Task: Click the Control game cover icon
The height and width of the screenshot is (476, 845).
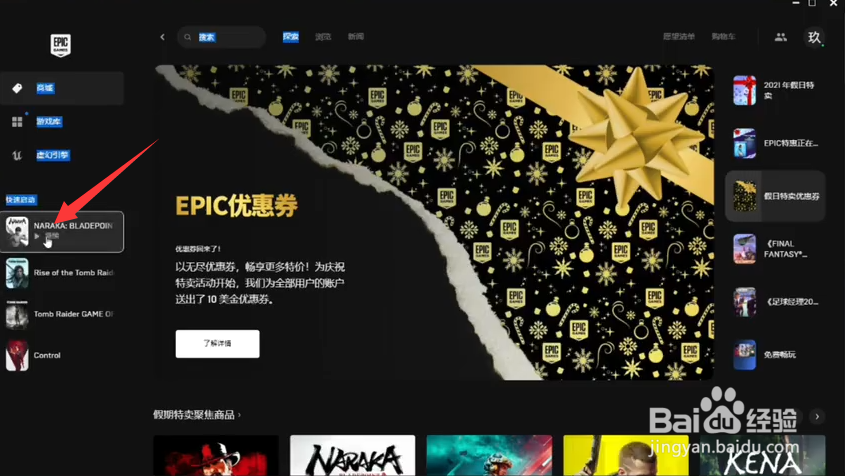Action: pyautogui.click(x=17, y=355)
